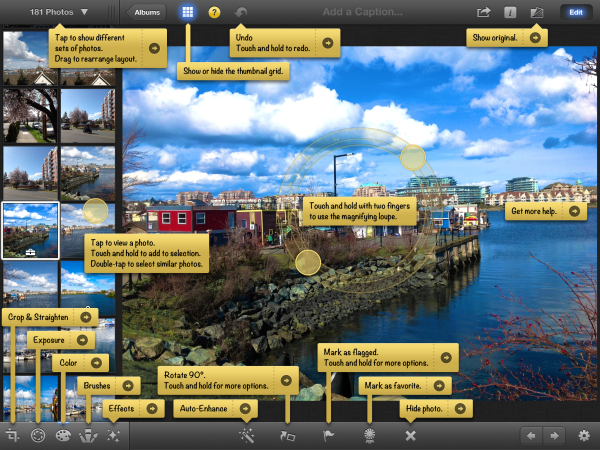The width and height of the screenshot is (600, 450).
Task: Toggle the Edit button
Action: [x=576, y=12]
